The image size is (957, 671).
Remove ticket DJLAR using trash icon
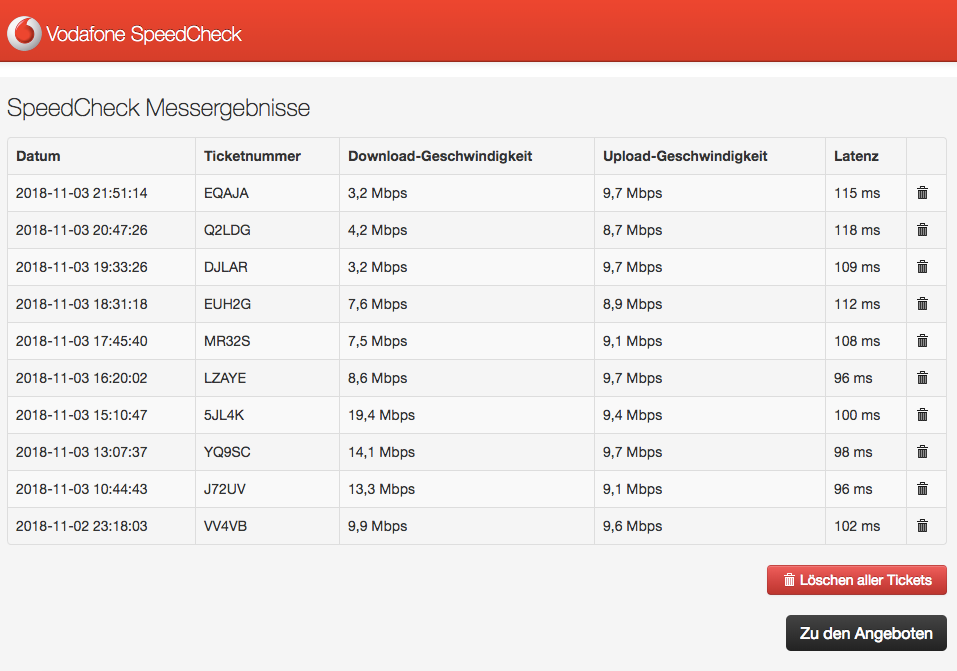[x=922, y=267]
